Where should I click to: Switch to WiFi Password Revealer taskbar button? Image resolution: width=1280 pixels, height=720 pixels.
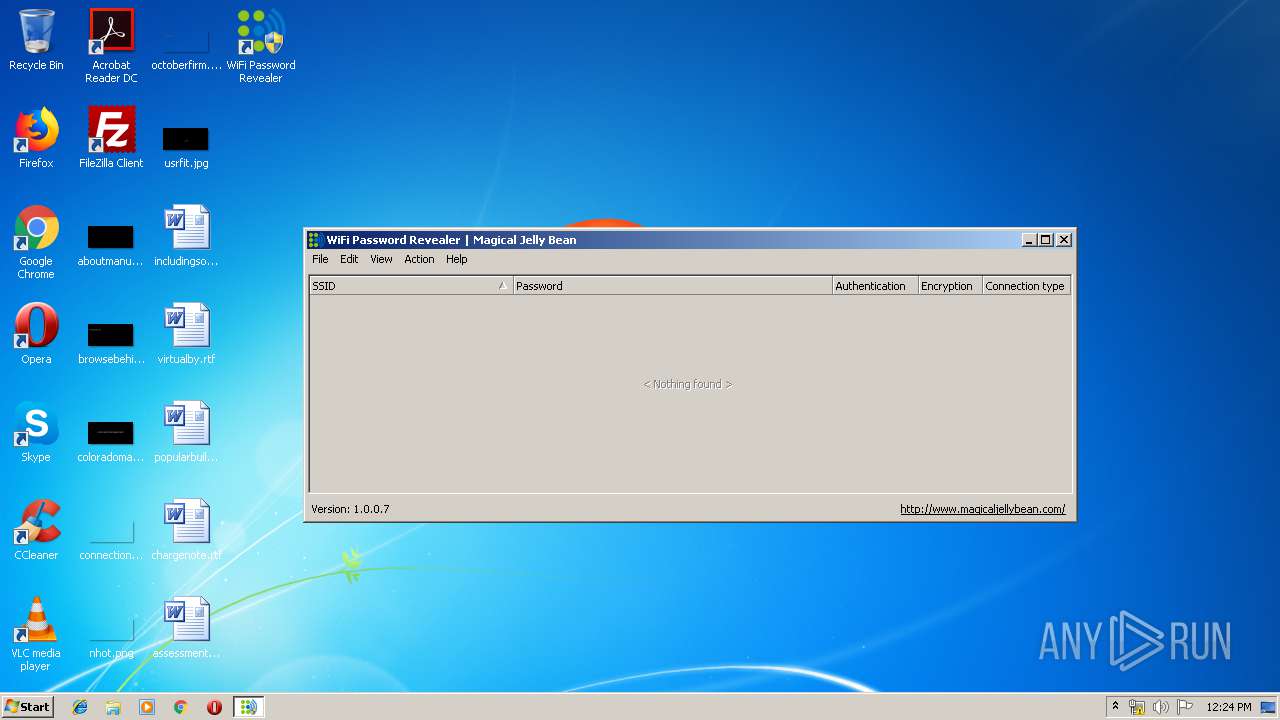[248, 707]
